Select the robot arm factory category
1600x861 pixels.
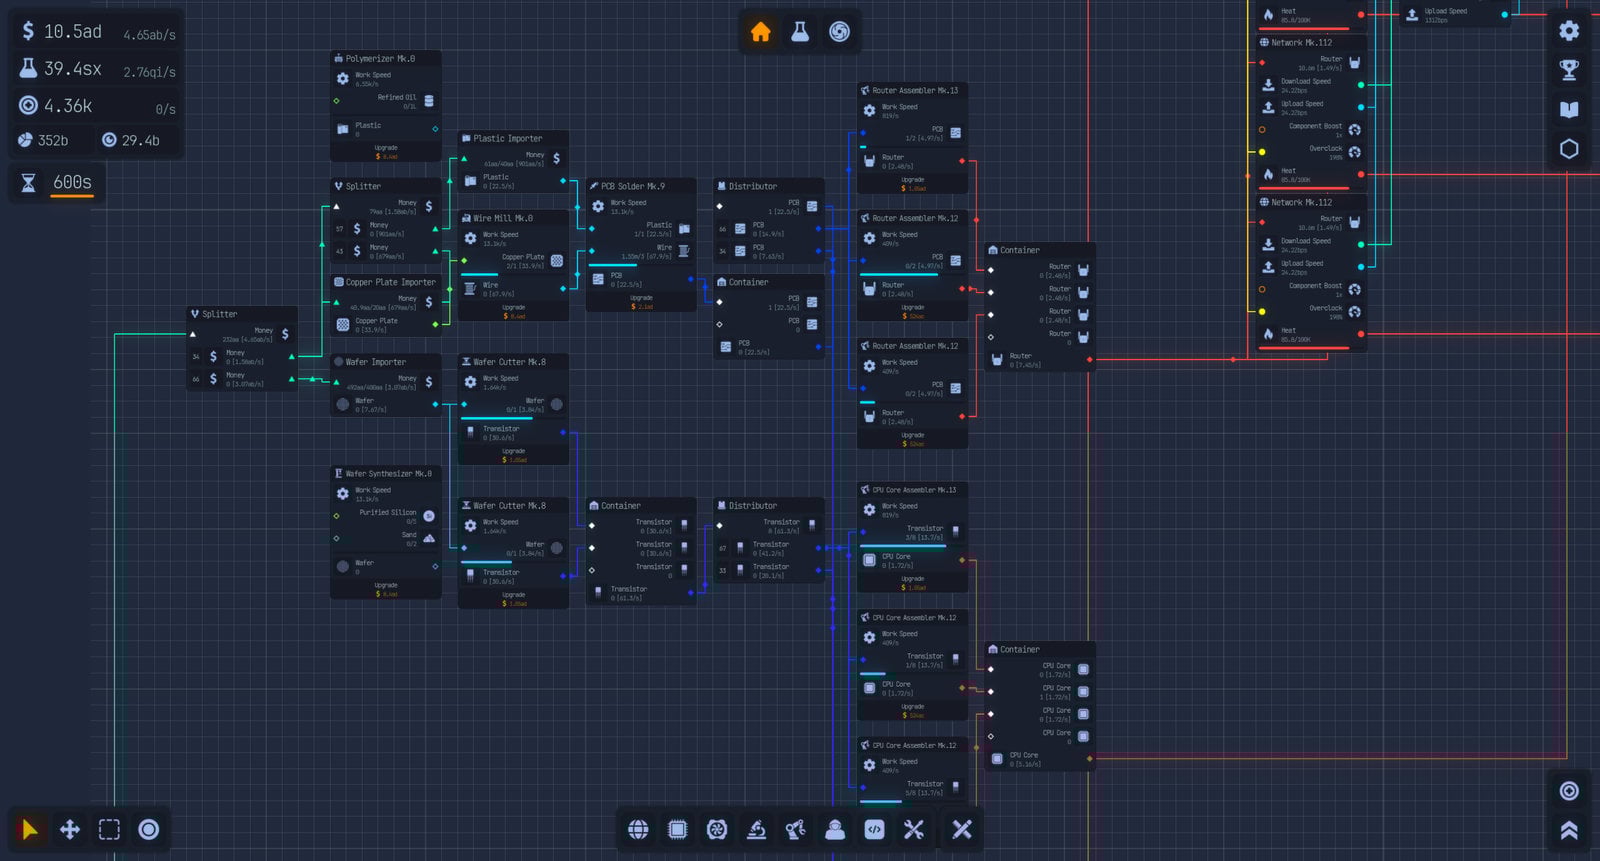796,829
